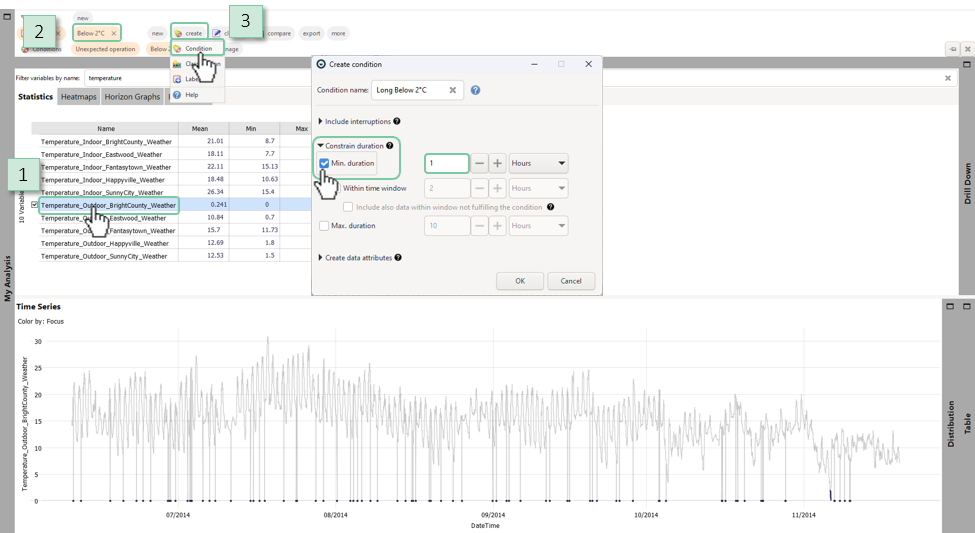
Task: Enable the Max. duration checkbox
Action: coord(324,226)
